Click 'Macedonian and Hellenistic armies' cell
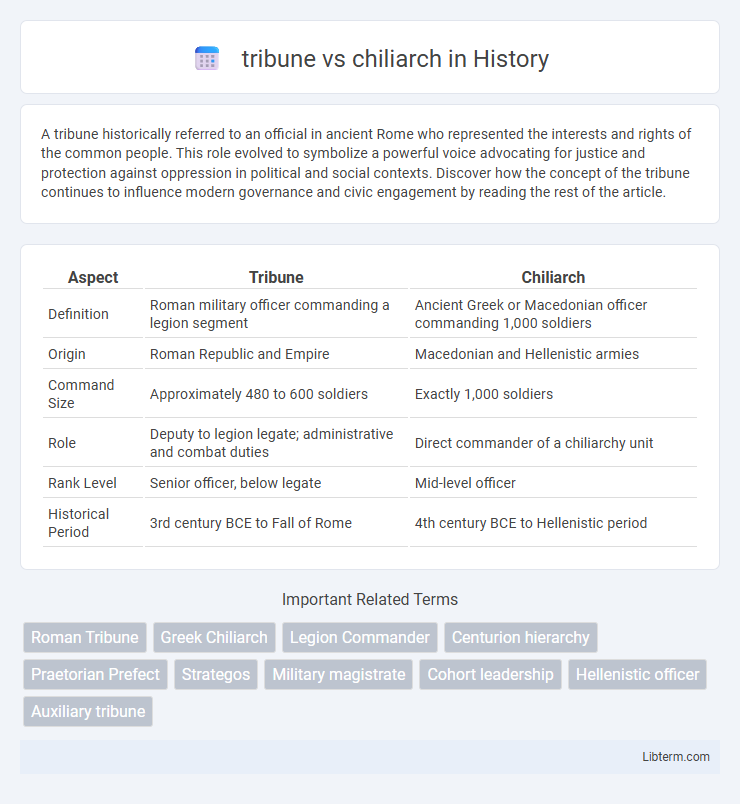Viewport: 740px width, 804px height. (527, 354)
